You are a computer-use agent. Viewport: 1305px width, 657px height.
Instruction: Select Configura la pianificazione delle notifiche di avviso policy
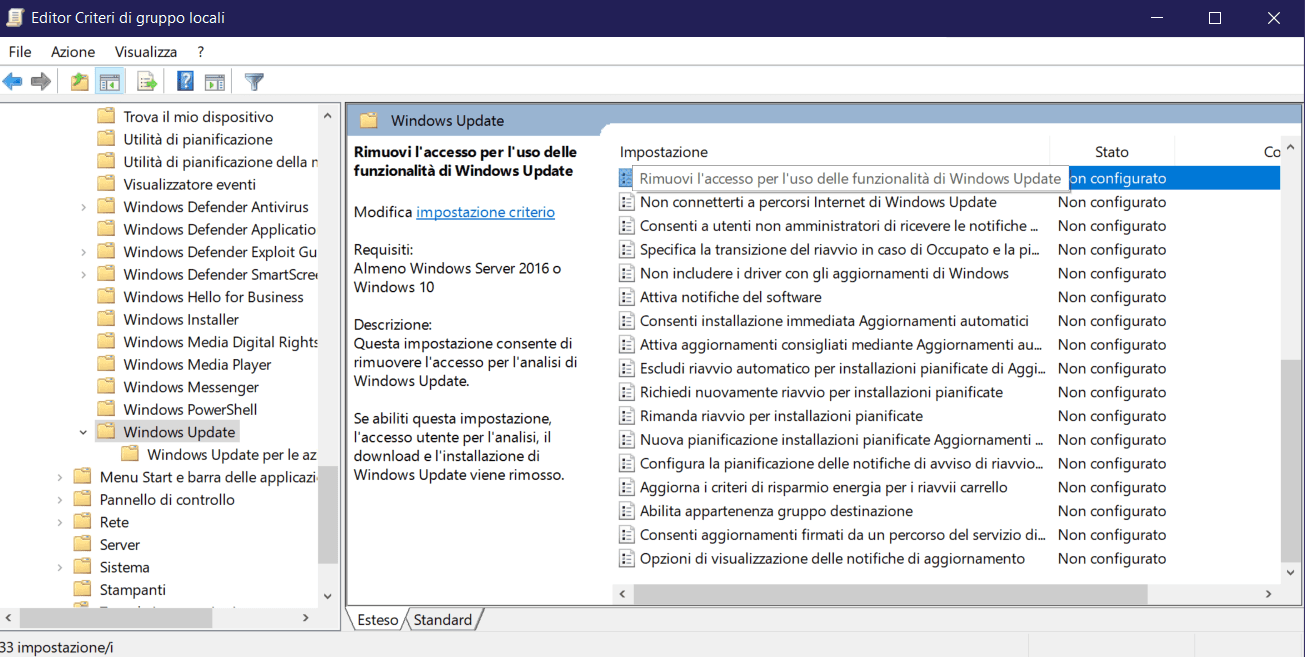point(843,463)
